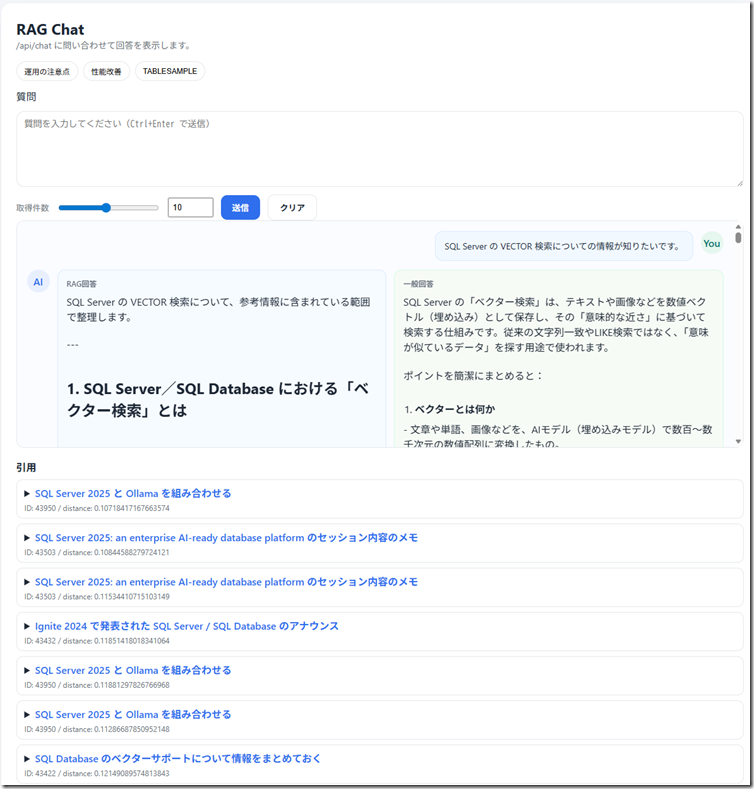
Task: Click the question textarea resize grip
Action: (x=739, y=183)
